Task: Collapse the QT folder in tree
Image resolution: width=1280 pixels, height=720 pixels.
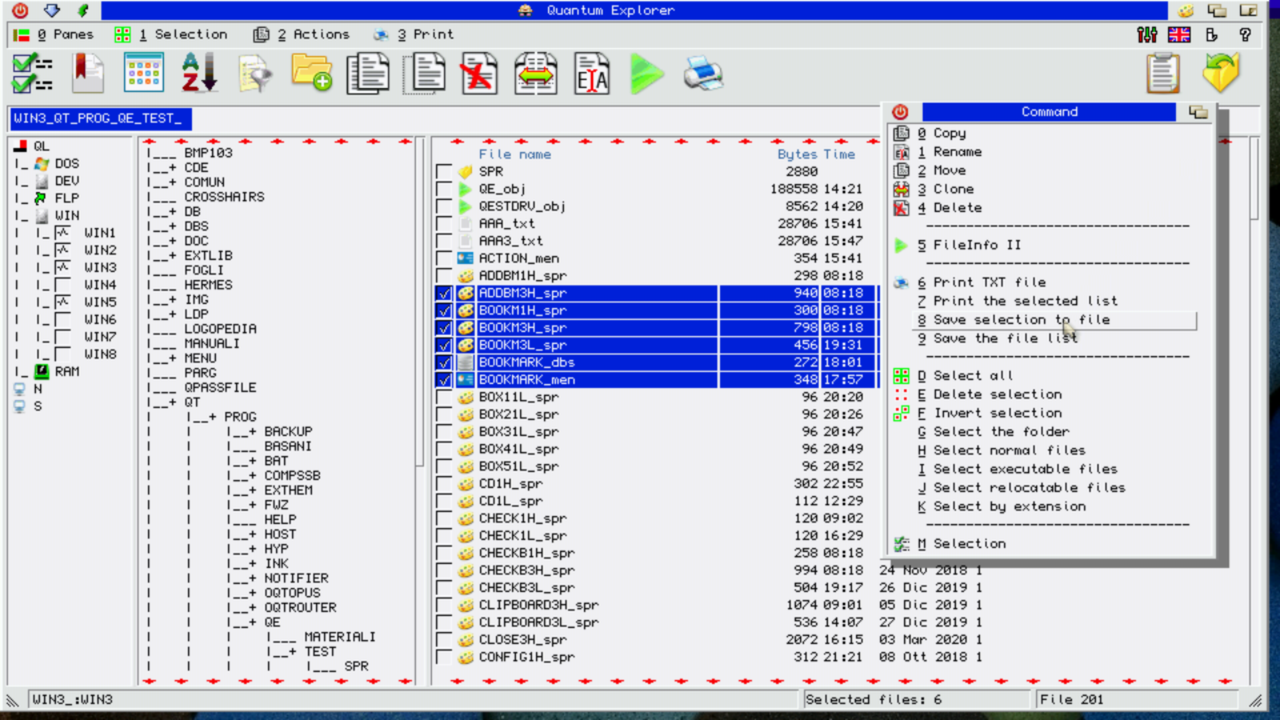Action: pyautogui.click(x=173, y=402)
